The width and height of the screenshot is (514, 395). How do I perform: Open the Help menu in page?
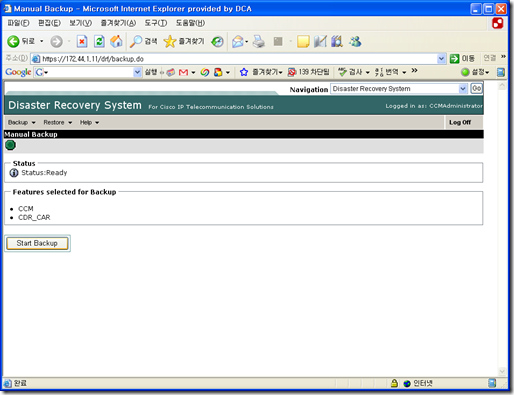[x=89, y=123]
